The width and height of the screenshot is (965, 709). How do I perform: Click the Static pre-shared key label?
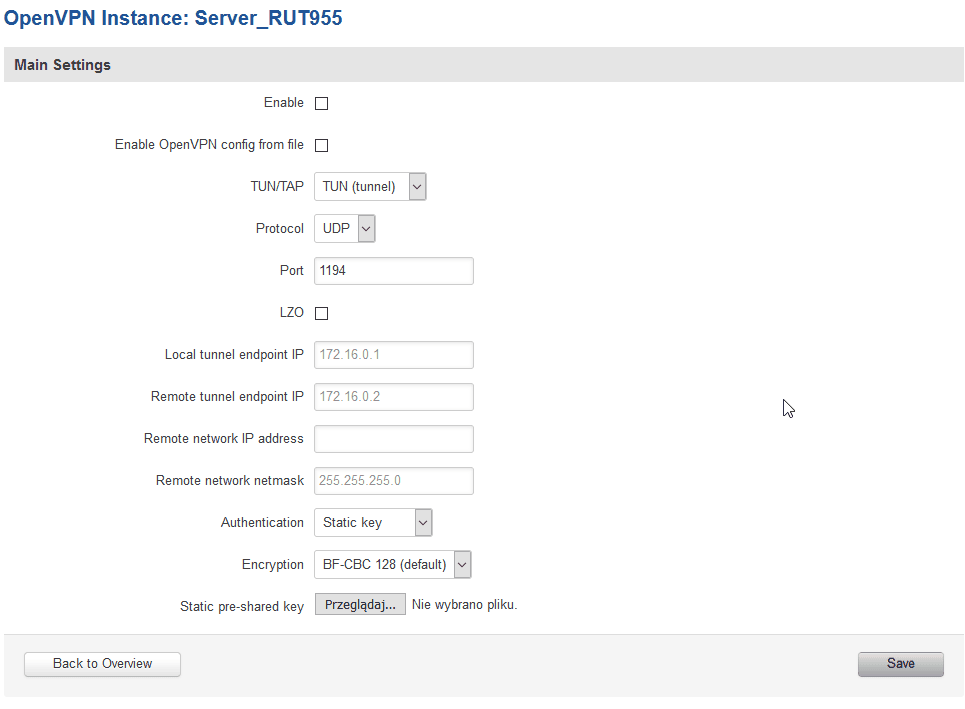[x=242, y=607]
